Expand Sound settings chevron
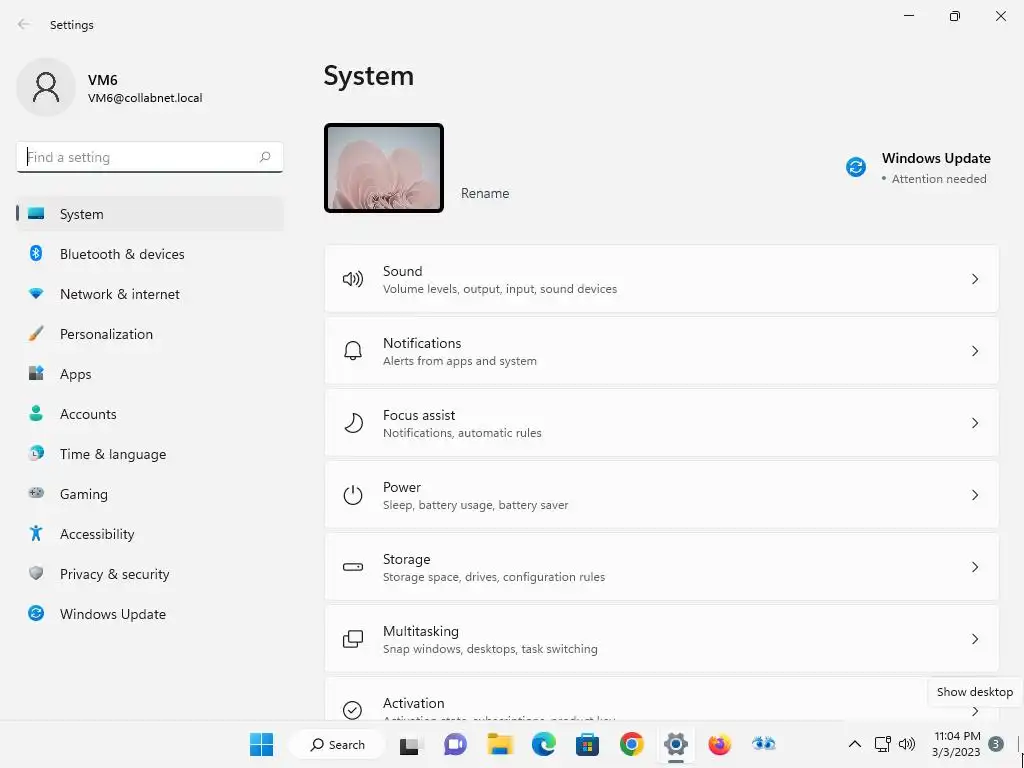 974,280
